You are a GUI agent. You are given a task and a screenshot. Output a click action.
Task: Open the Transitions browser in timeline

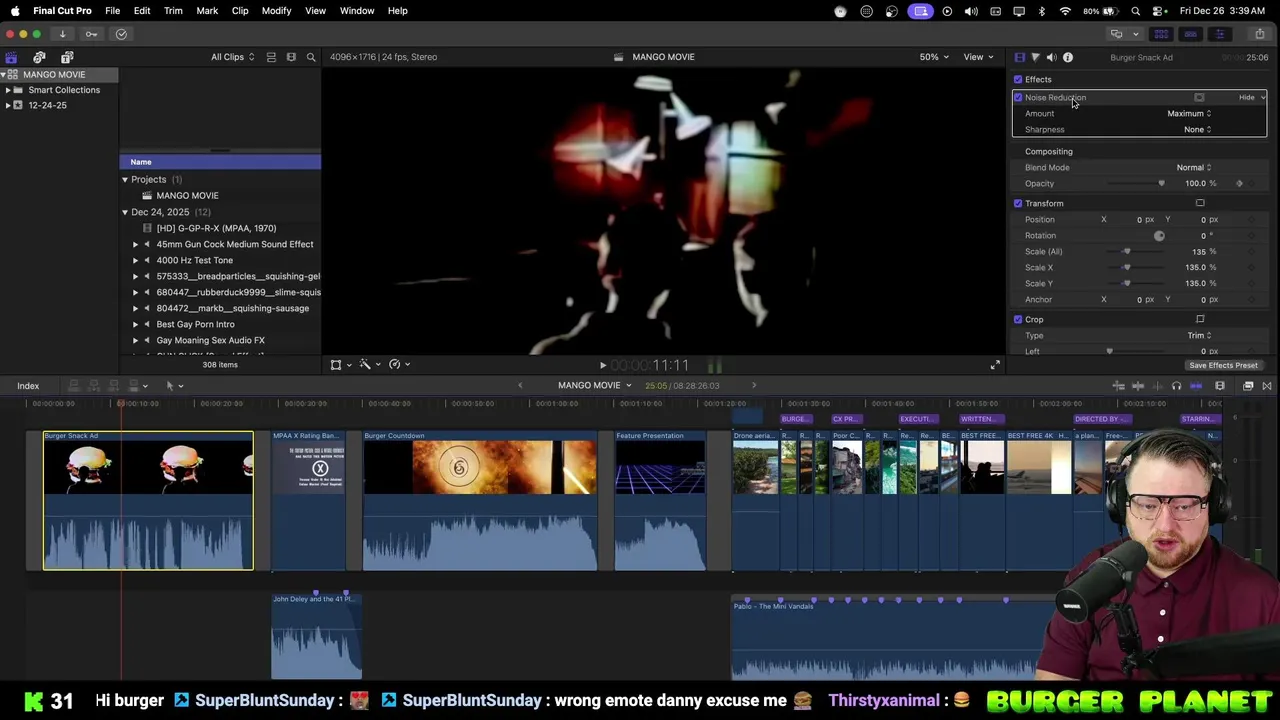coord(1266,386)
